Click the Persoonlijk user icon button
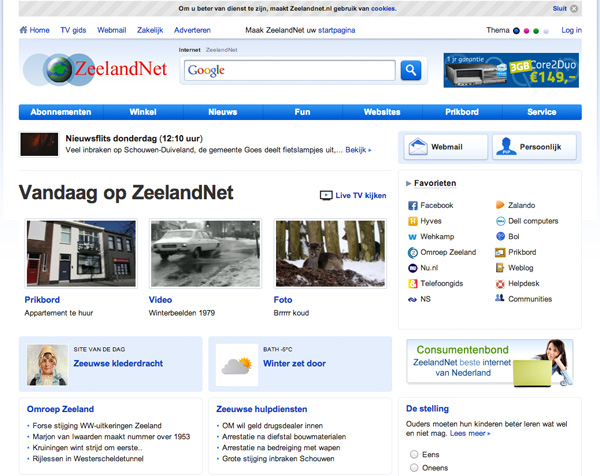The height and width of the screenshot is (476, 600). click(x=507, y=147)
